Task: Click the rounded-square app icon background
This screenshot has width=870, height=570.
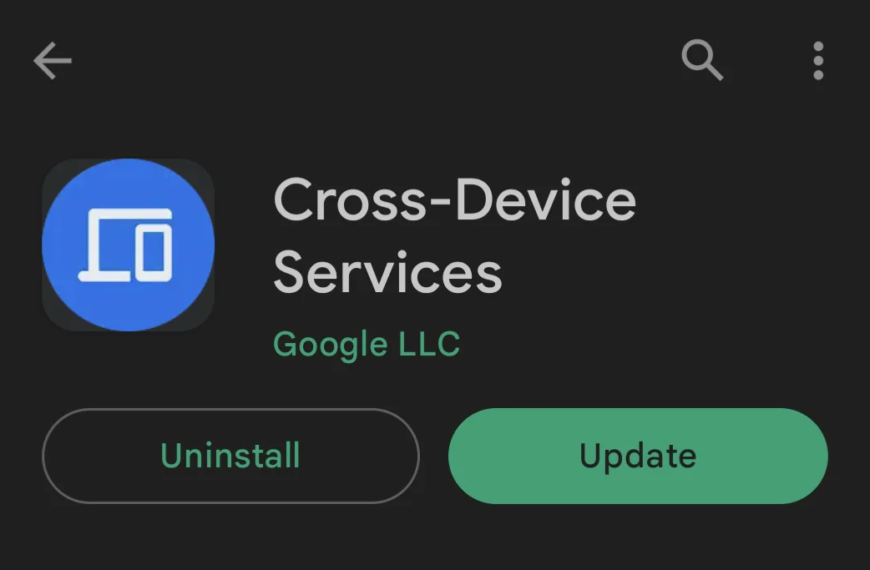Action: [128, 245]
